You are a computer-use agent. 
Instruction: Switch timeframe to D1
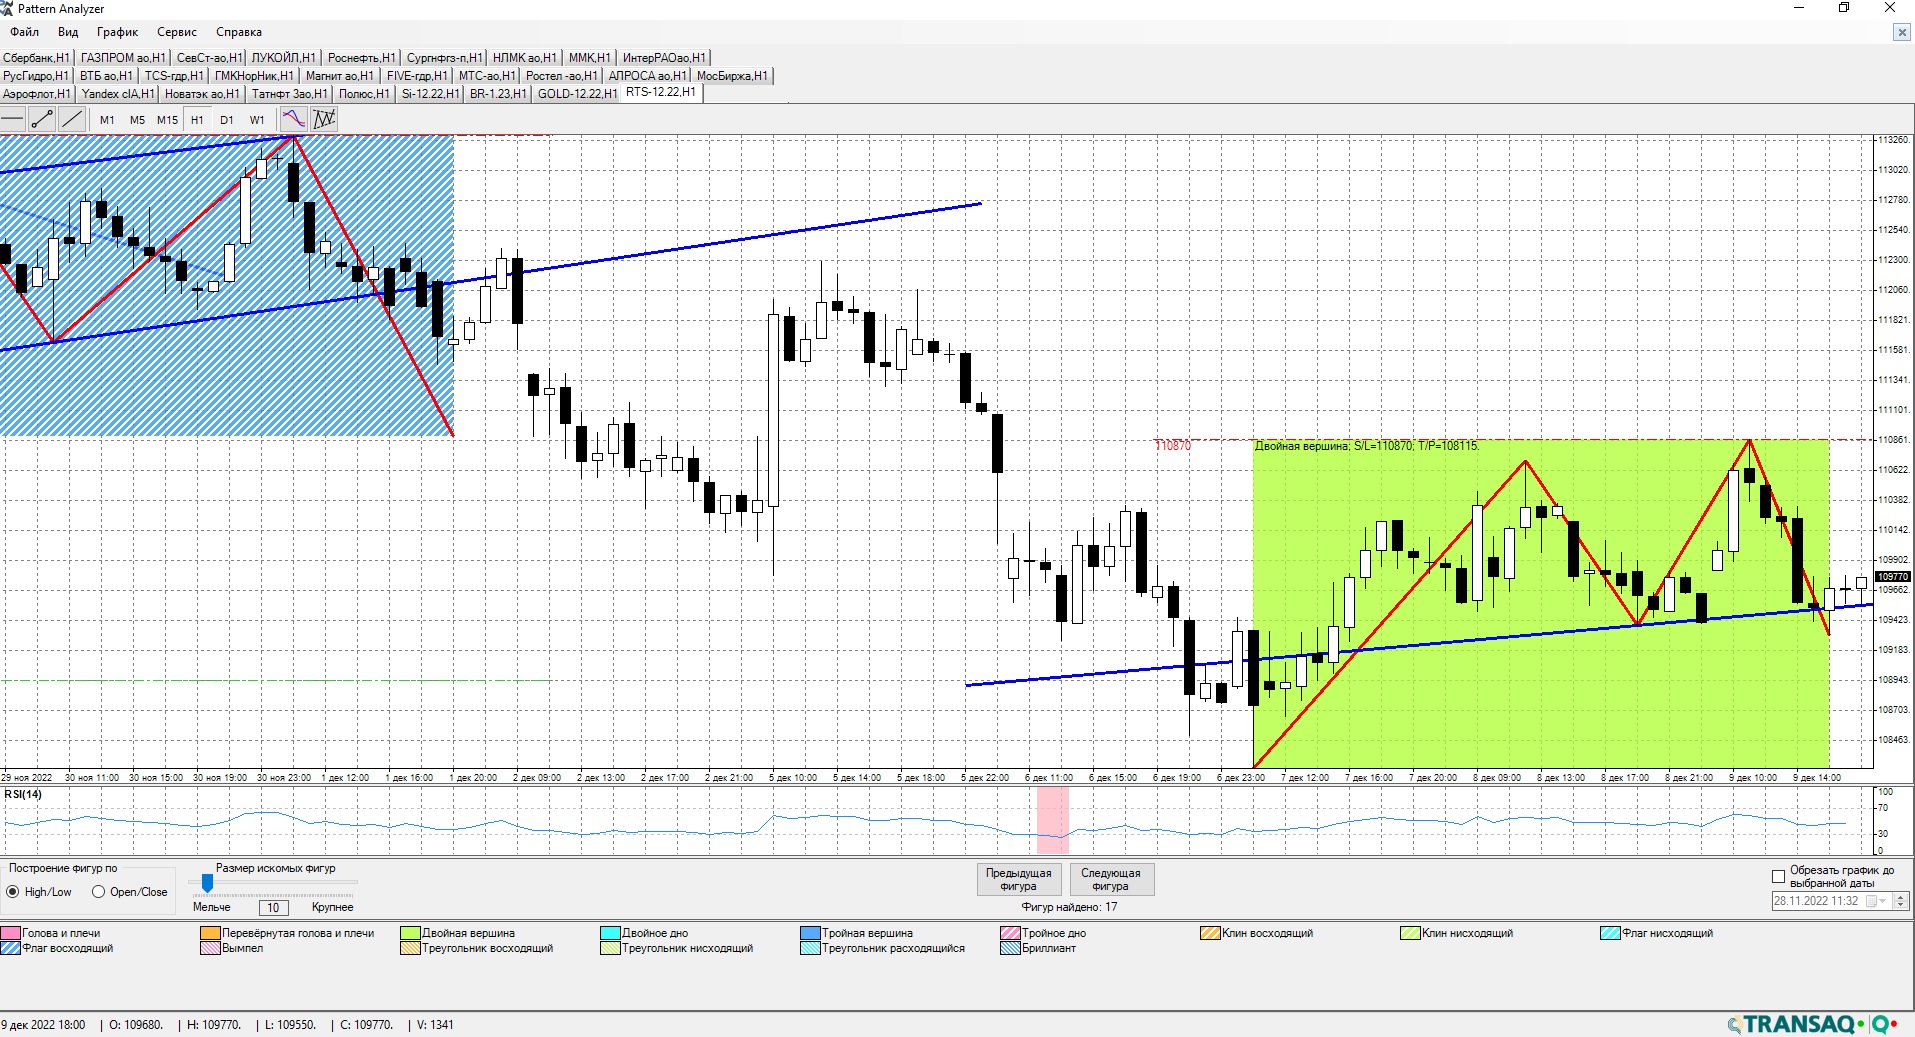click(x=227, y=120)
